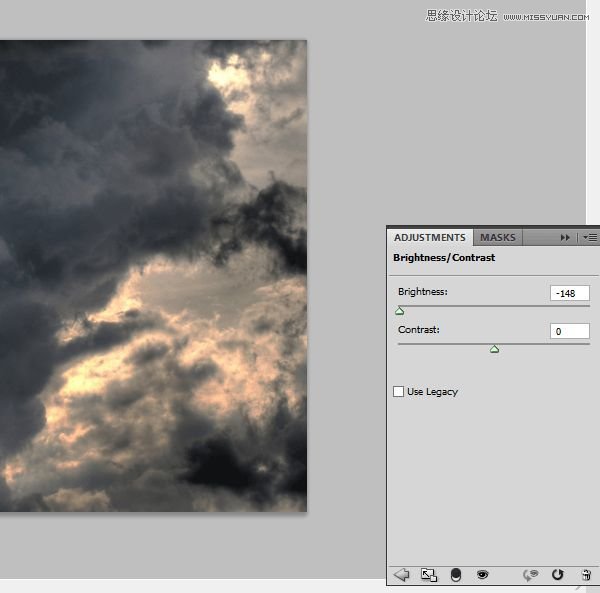Click the Brightness label
The image size is (600, 593).
423,292
